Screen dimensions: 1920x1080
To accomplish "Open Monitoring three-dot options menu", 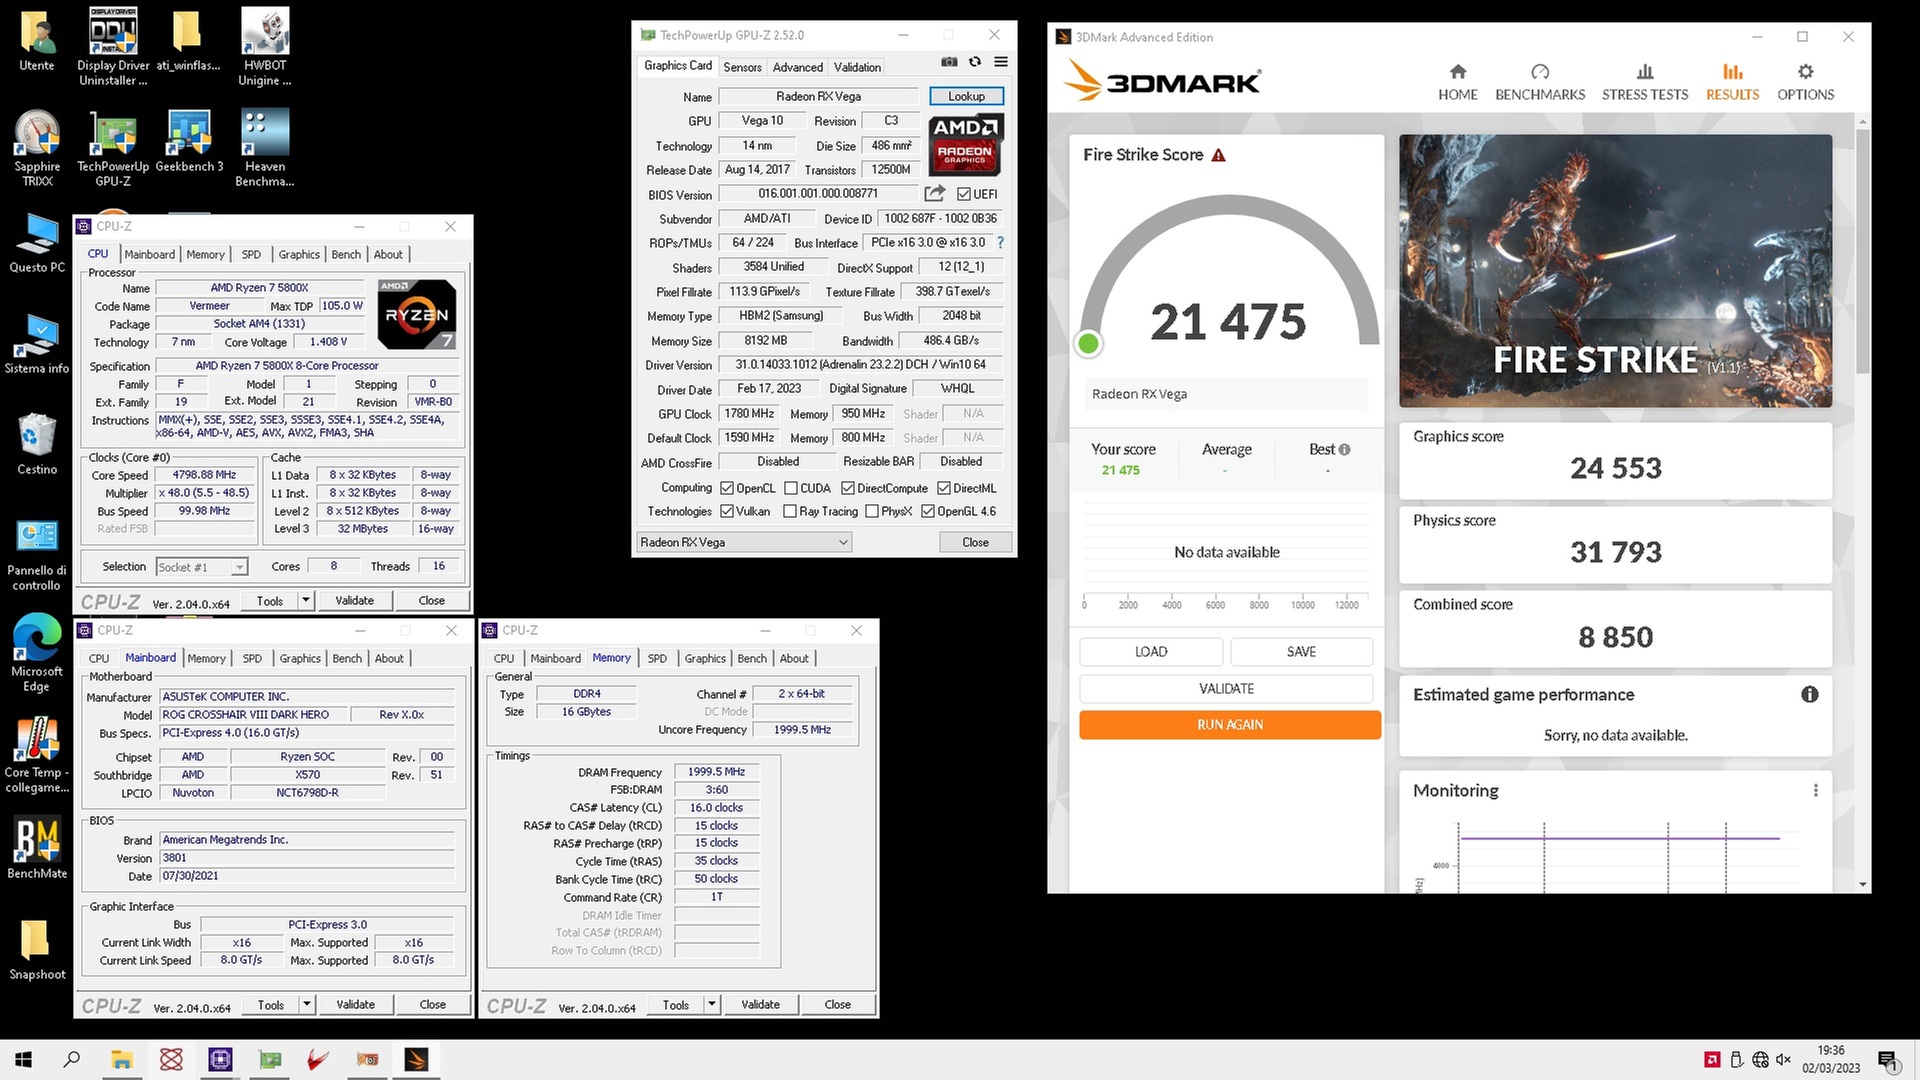I will pyautogui.click(x=1815, y=790).
